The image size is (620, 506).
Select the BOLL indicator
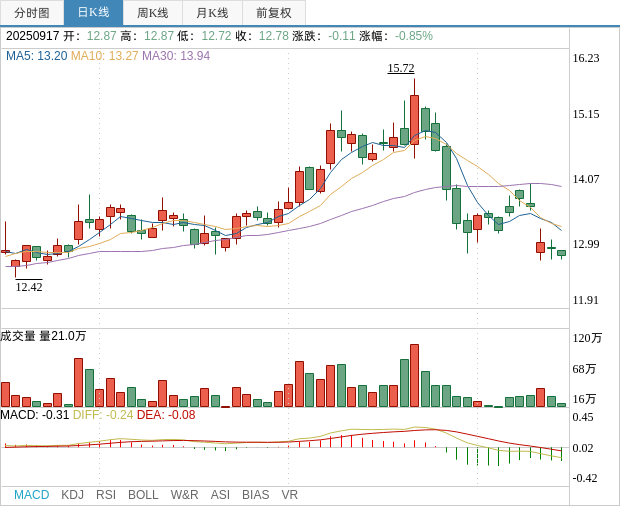click(143, 495)
